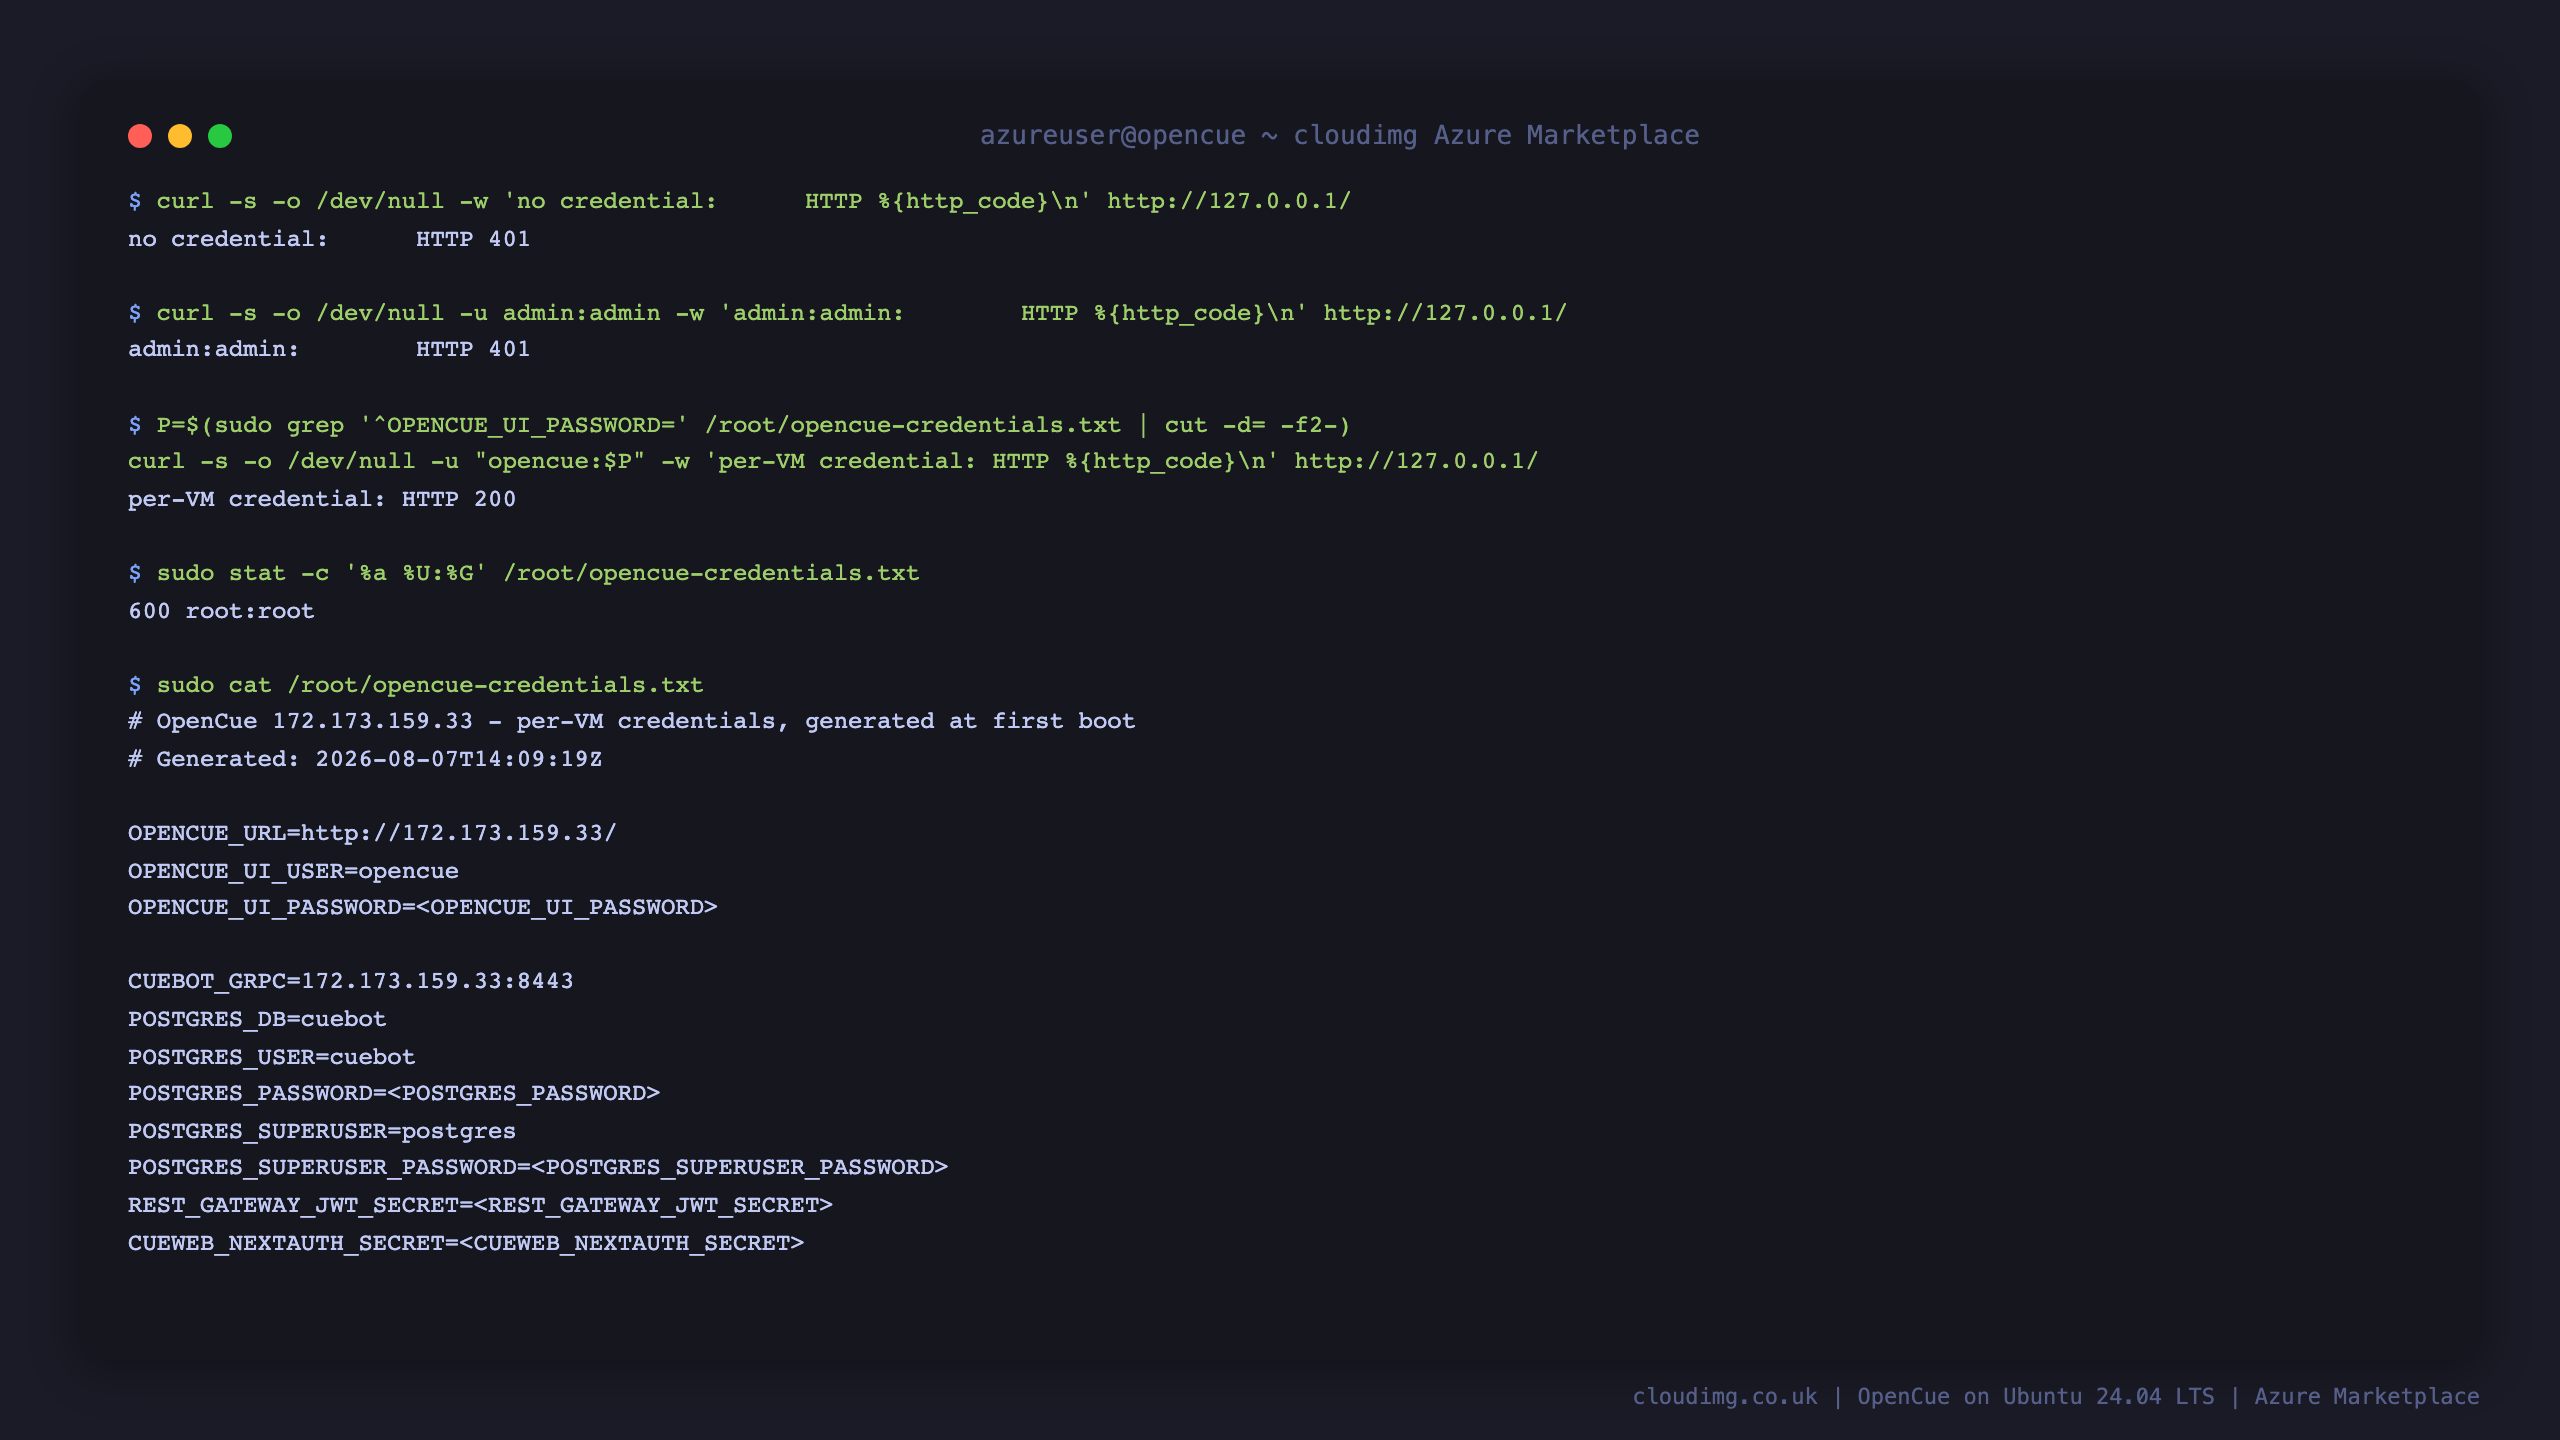Click the '# OpenCue 172.173.159.33' comment line
This screenshot has width=2560, height=1440.
point(631,721)
